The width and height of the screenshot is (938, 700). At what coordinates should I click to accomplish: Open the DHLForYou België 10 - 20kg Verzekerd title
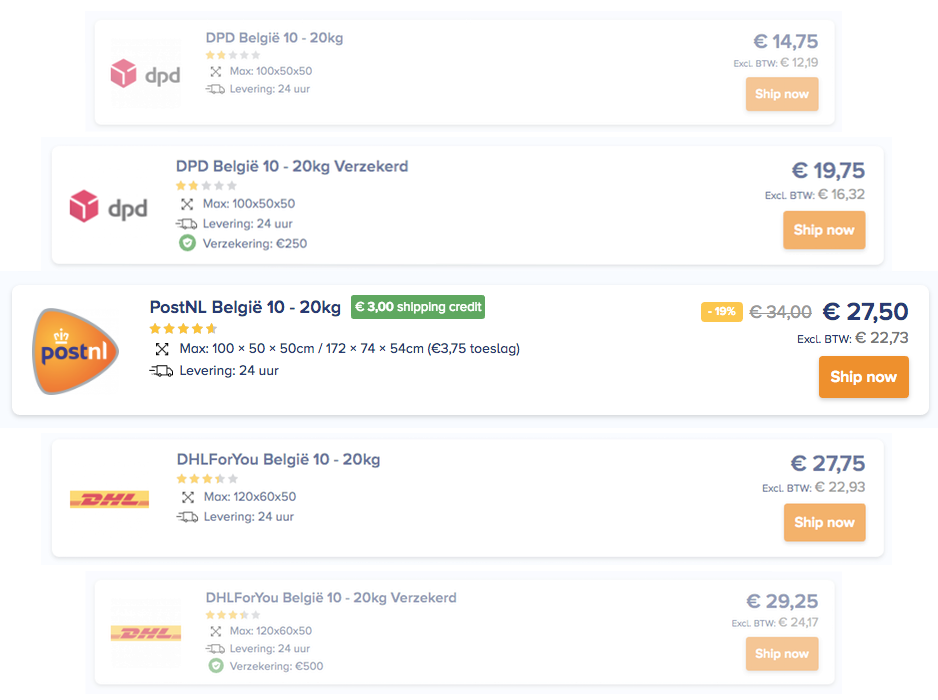click(x=330, y=598)
